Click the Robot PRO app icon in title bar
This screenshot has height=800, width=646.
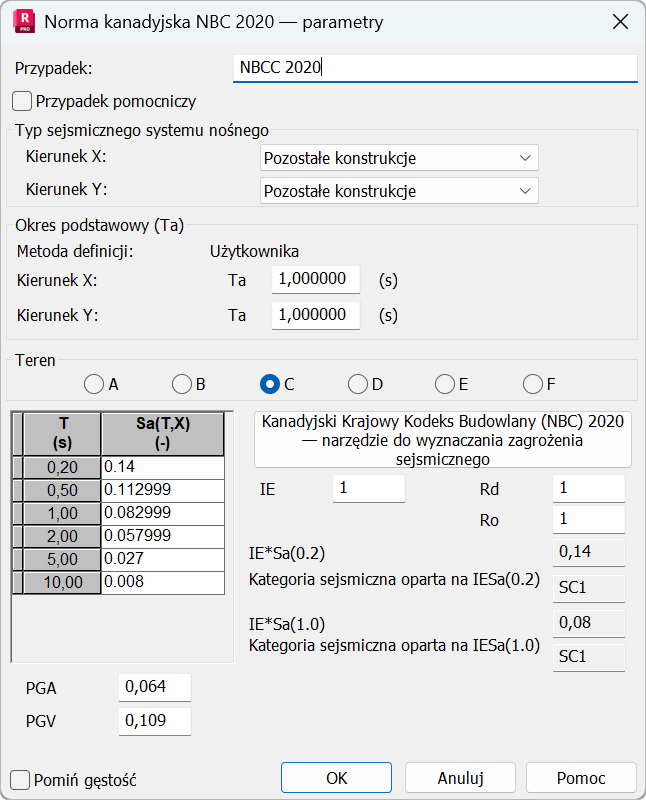tap(24, 22)
